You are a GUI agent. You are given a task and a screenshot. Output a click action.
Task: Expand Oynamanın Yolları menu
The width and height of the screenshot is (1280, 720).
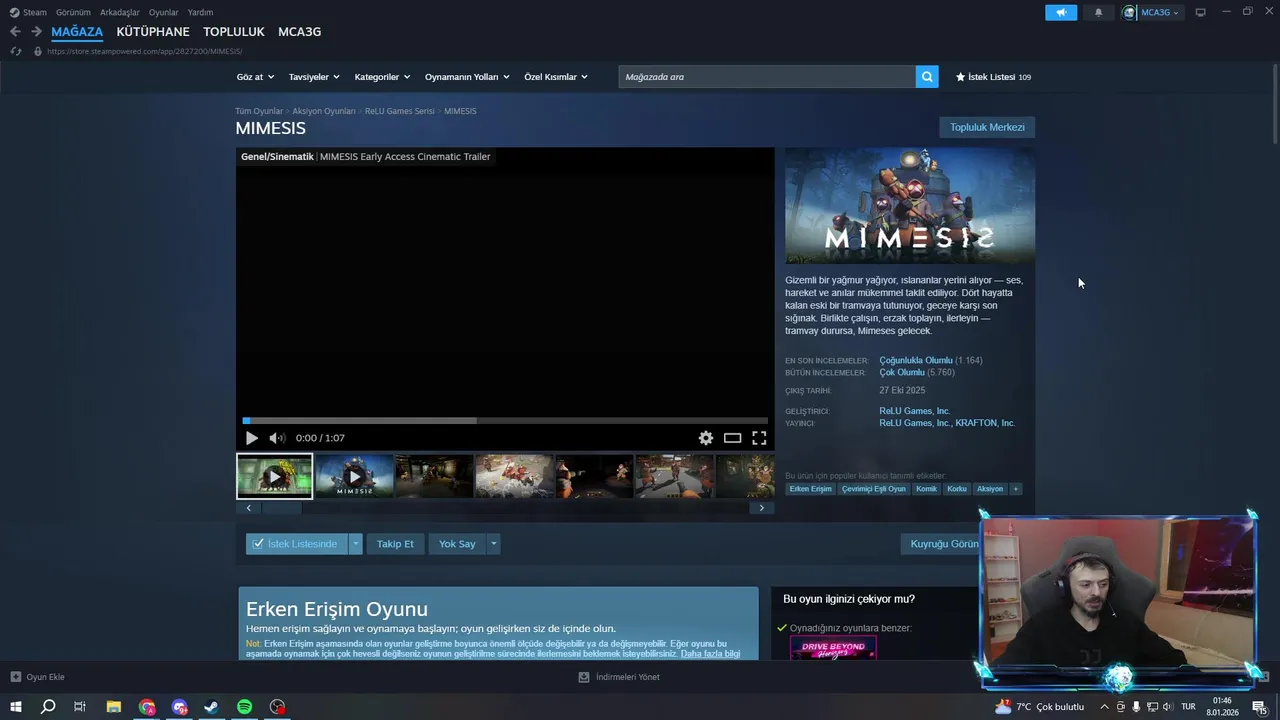pyautogui.click(x=467, y=77)
